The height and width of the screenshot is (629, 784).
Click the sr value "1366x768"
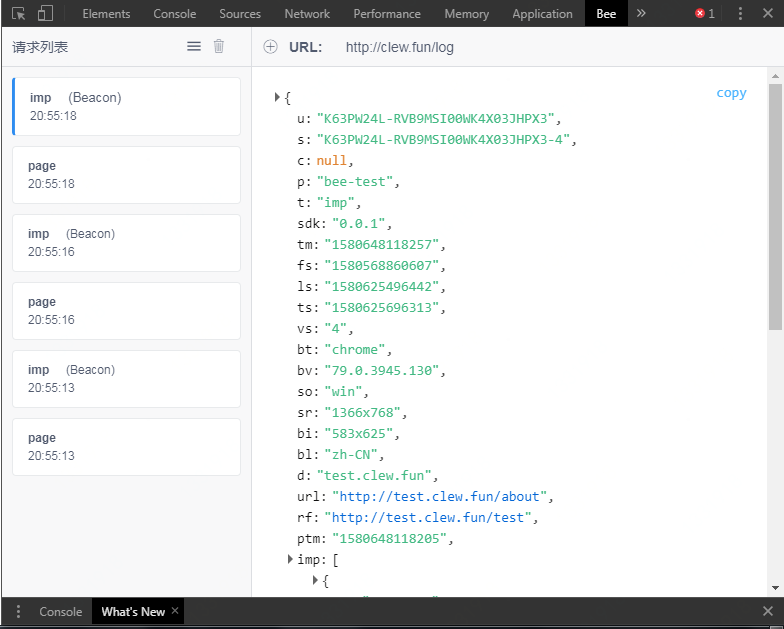363,412
